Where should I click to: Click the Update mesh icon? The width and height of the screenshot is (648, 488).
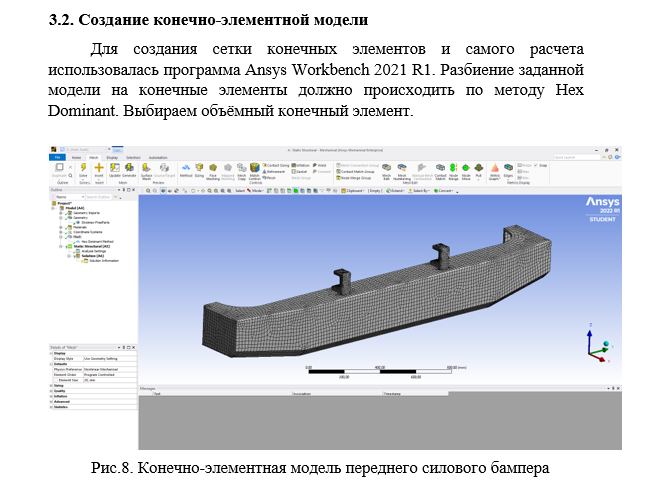114,168
